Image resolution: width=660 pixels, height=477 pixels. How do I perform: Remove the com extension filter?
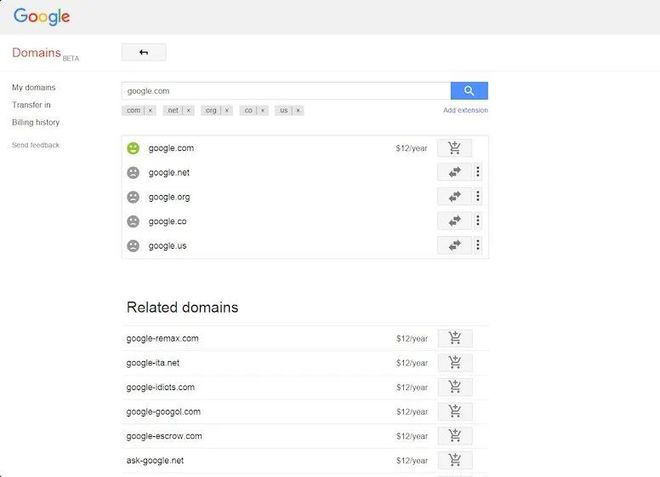point(150,110)
